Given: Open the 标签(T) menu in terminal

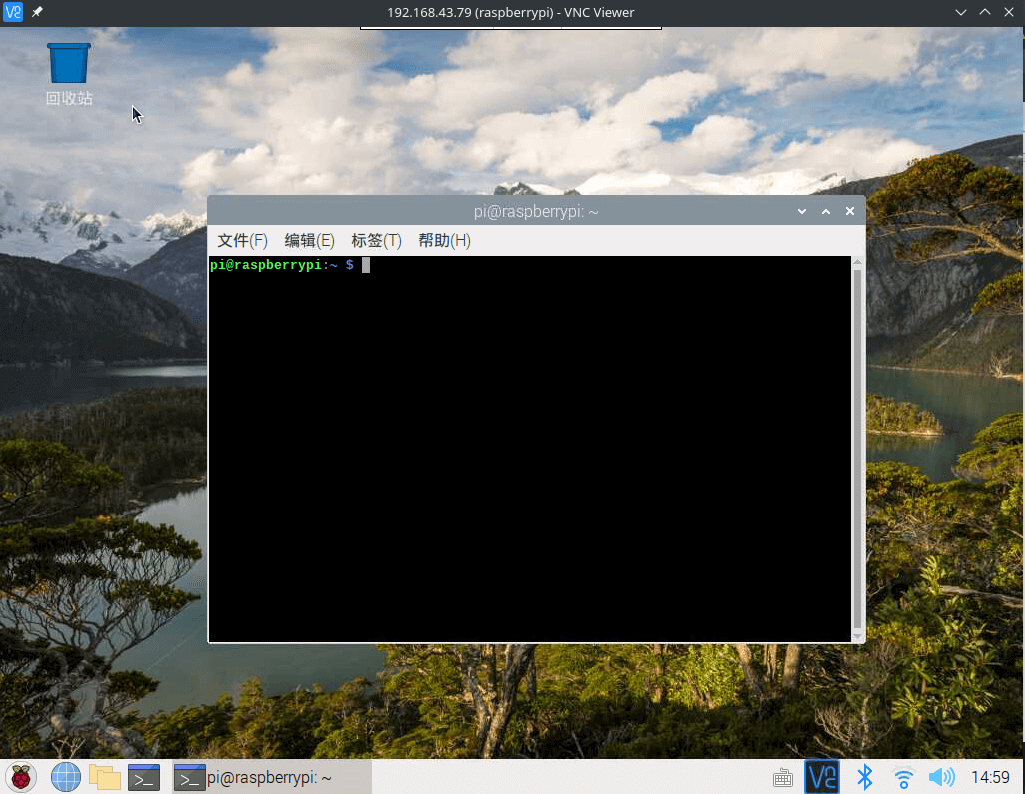Looking at the screenshot, I should [x=376, y=241].
